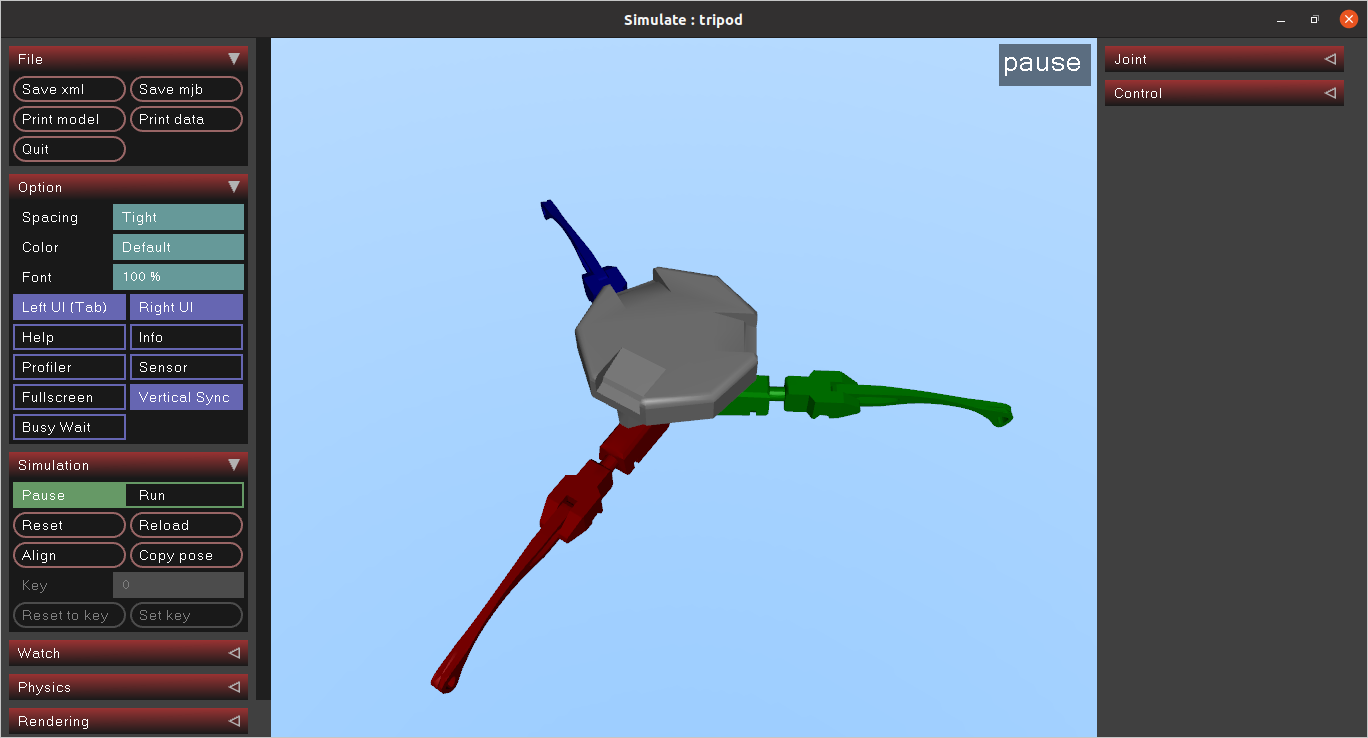Expand the Physics section
The height and width of the screenshot is (738, 1368).
point(128,687)
